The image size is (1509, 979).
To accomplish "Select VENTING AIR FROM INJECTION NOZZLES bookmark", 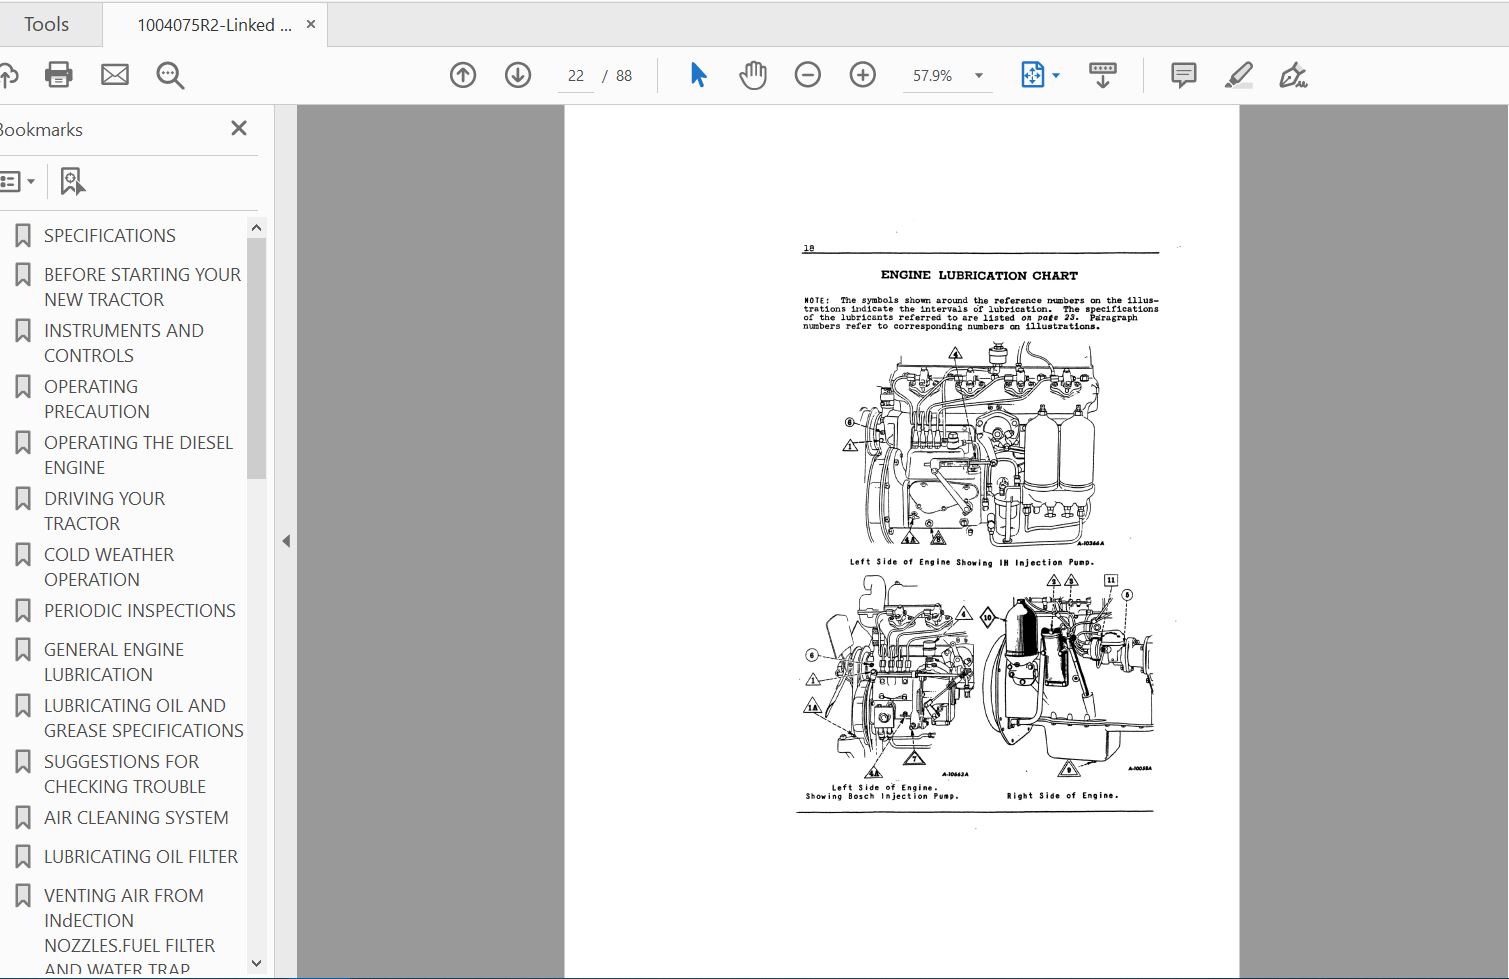I will point(130,932).
